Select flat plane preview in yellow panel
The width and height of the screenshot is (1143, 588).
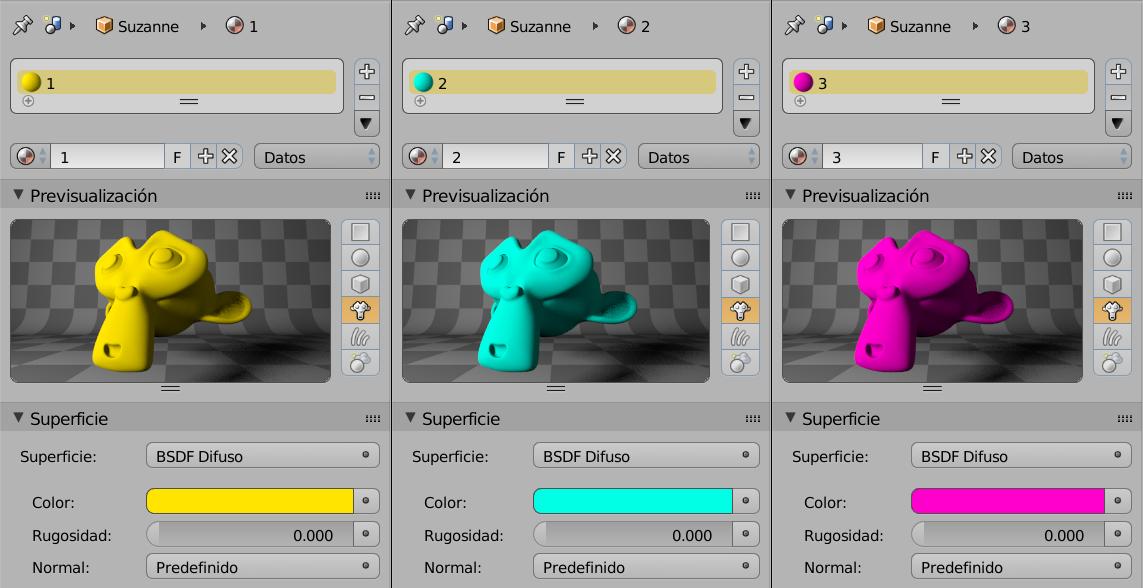(x=360, y=232)
